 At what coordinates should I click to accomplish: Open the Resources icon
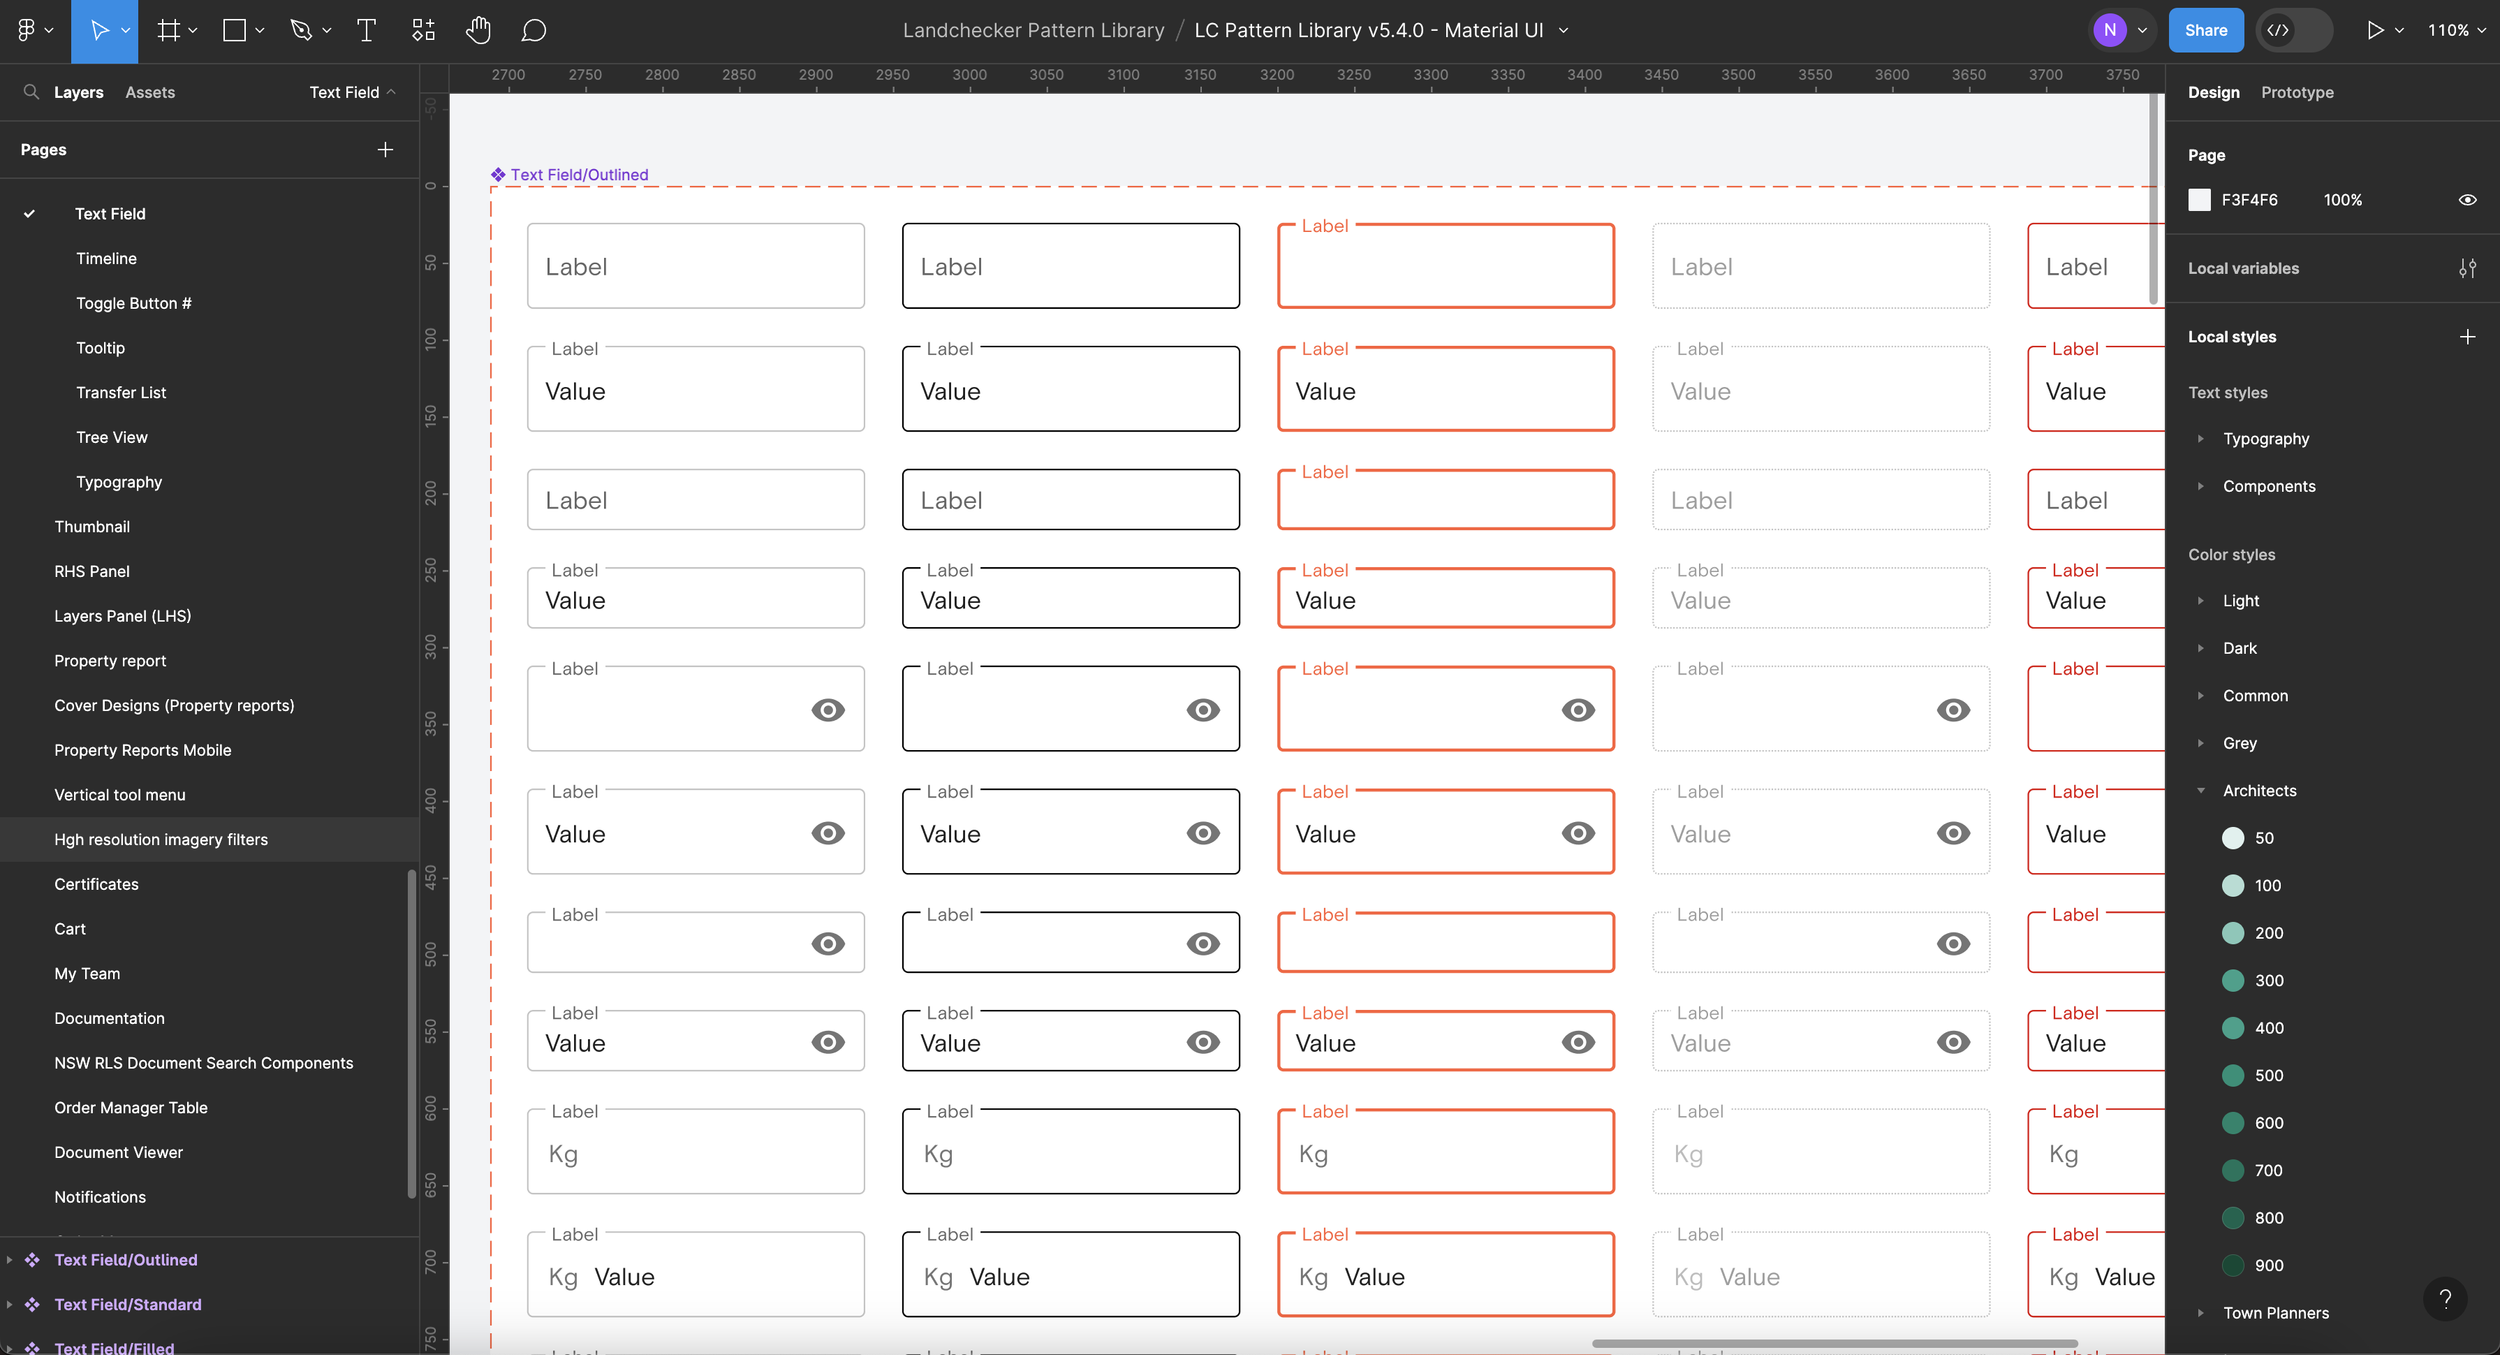[423, 29]
